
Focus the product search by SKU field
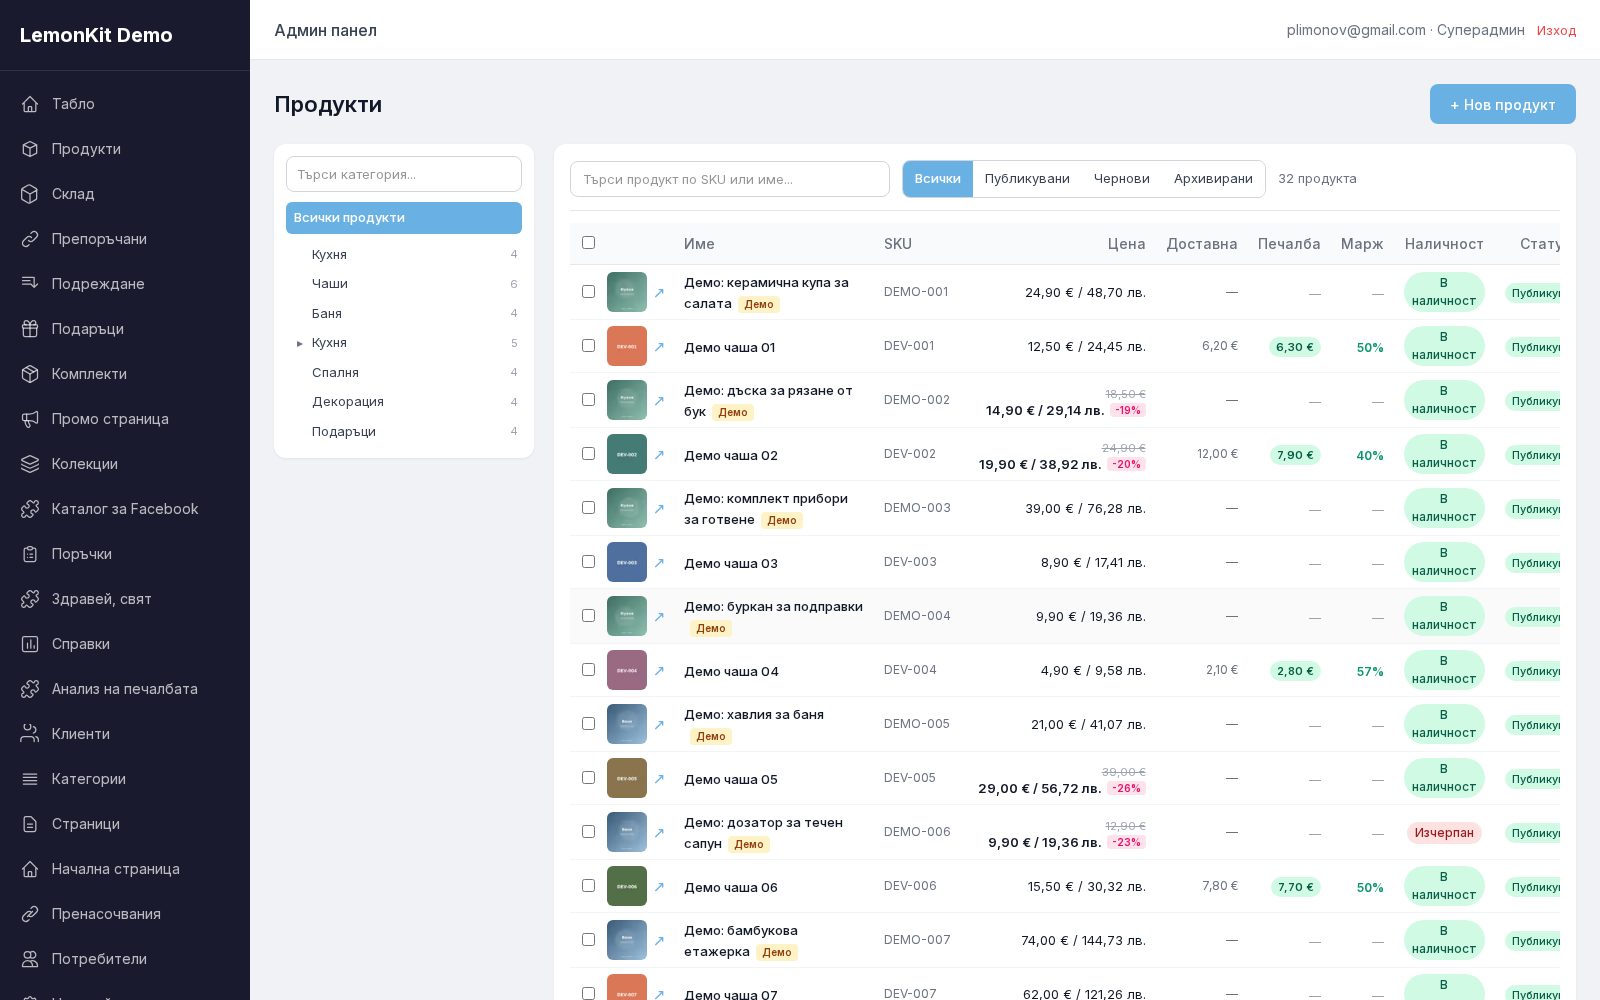tap(730, 179)
